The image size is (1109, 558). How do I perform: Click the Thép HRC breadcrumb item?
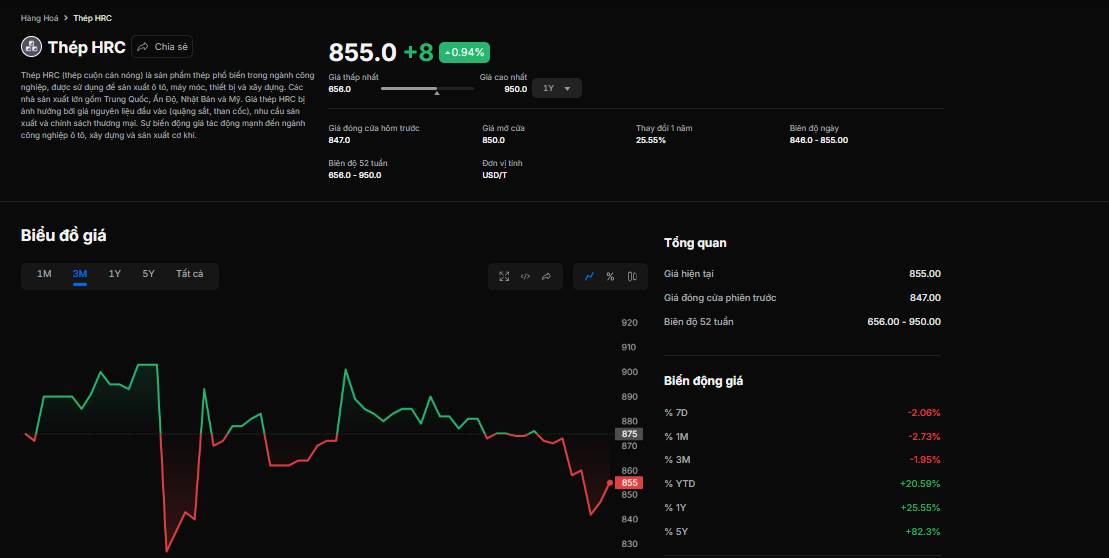click(x=92, y=18)
